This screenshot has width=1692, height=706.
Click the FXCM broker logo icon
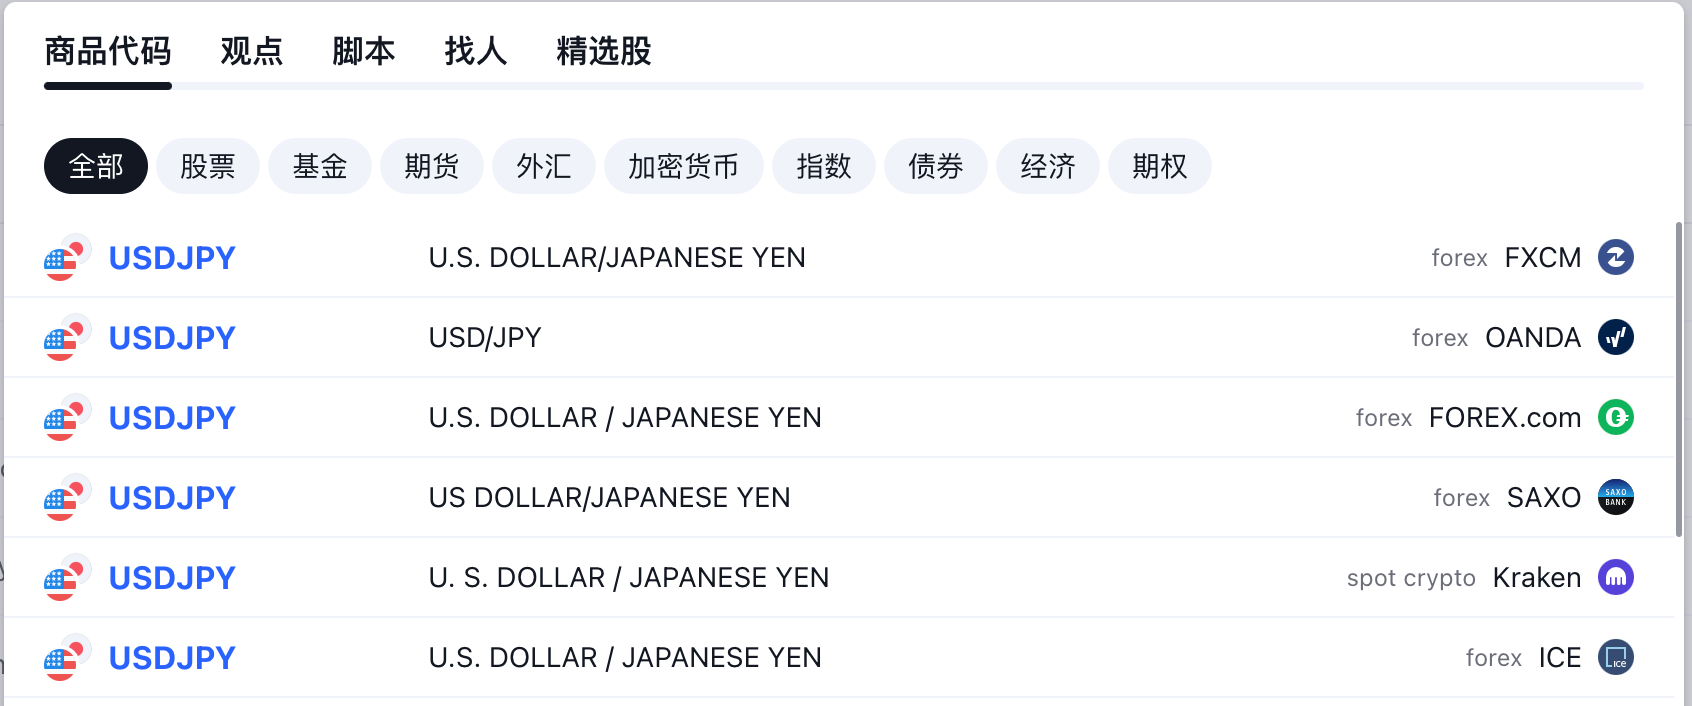click(x=1616, y=257)
